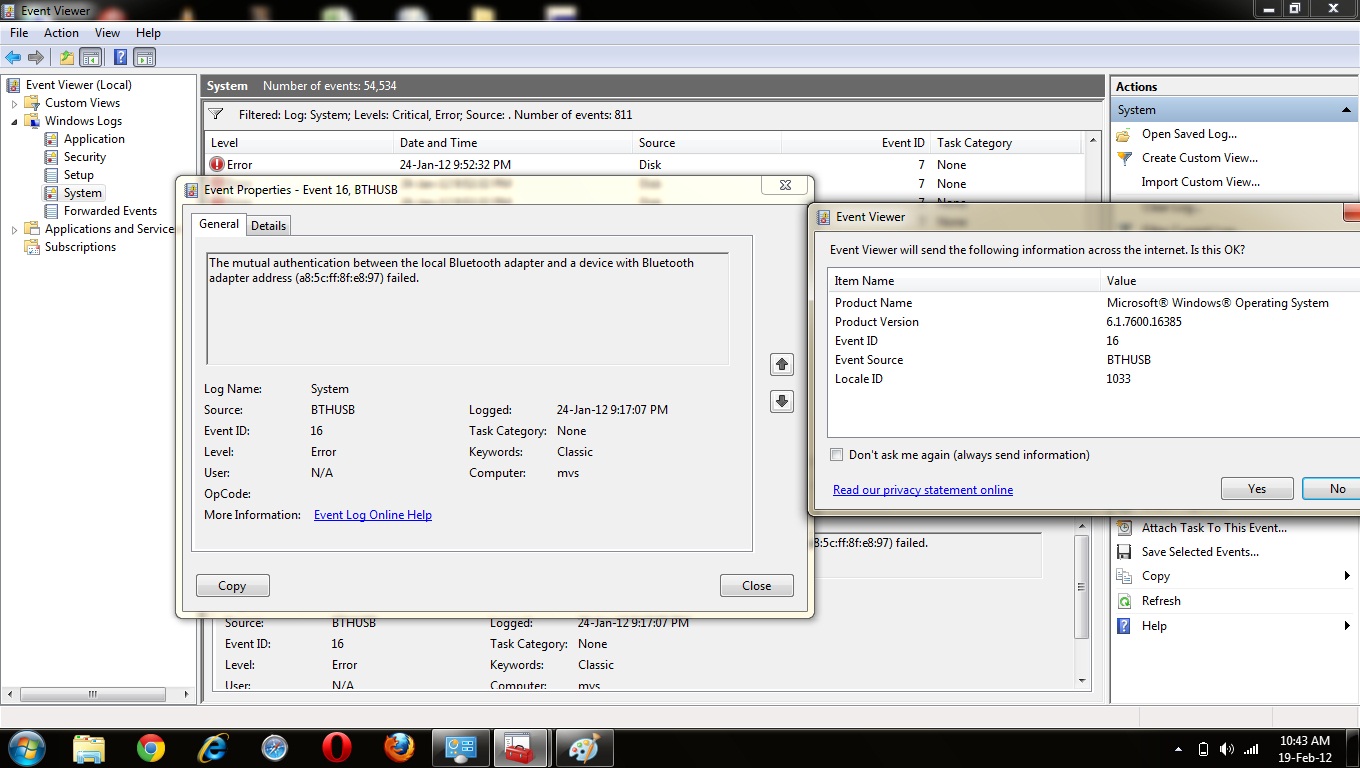Screen dimensions: 1360x768
Task: Click the Create Custom View funnel icon
Action: point(1123,158)
